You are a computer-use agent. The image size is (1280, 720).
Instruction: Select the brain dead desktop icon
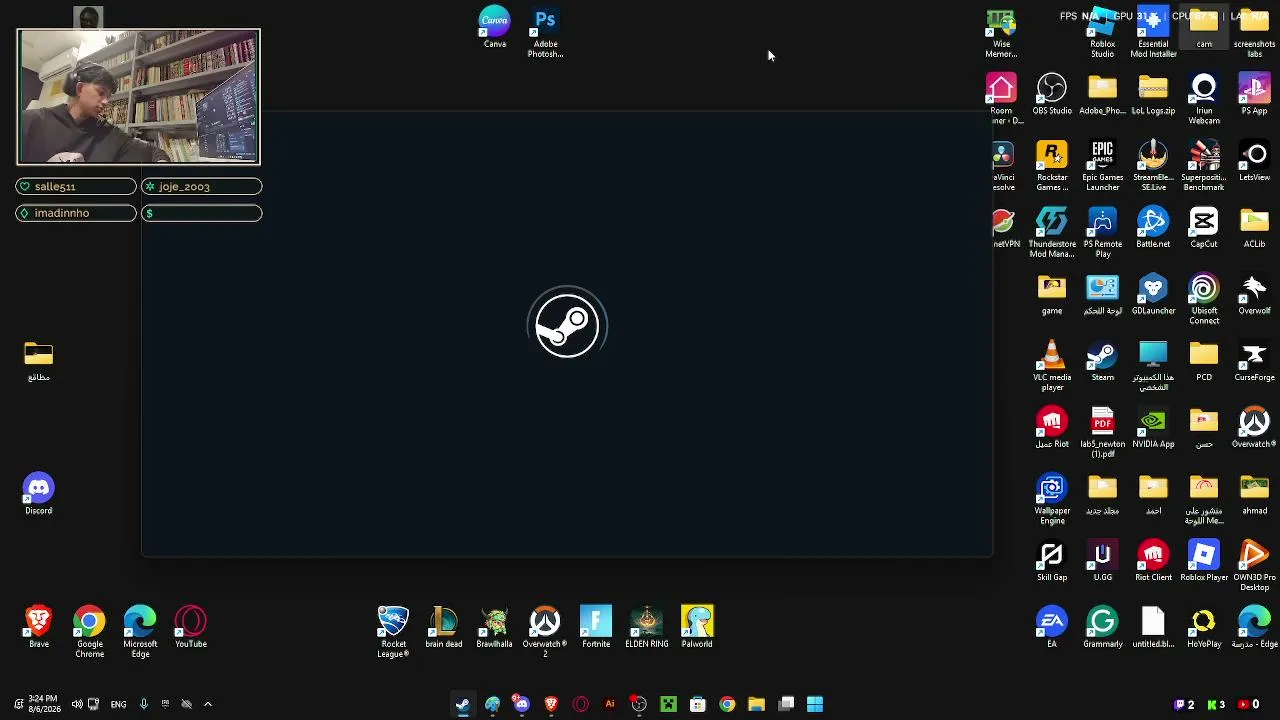[x=443, y=628]
